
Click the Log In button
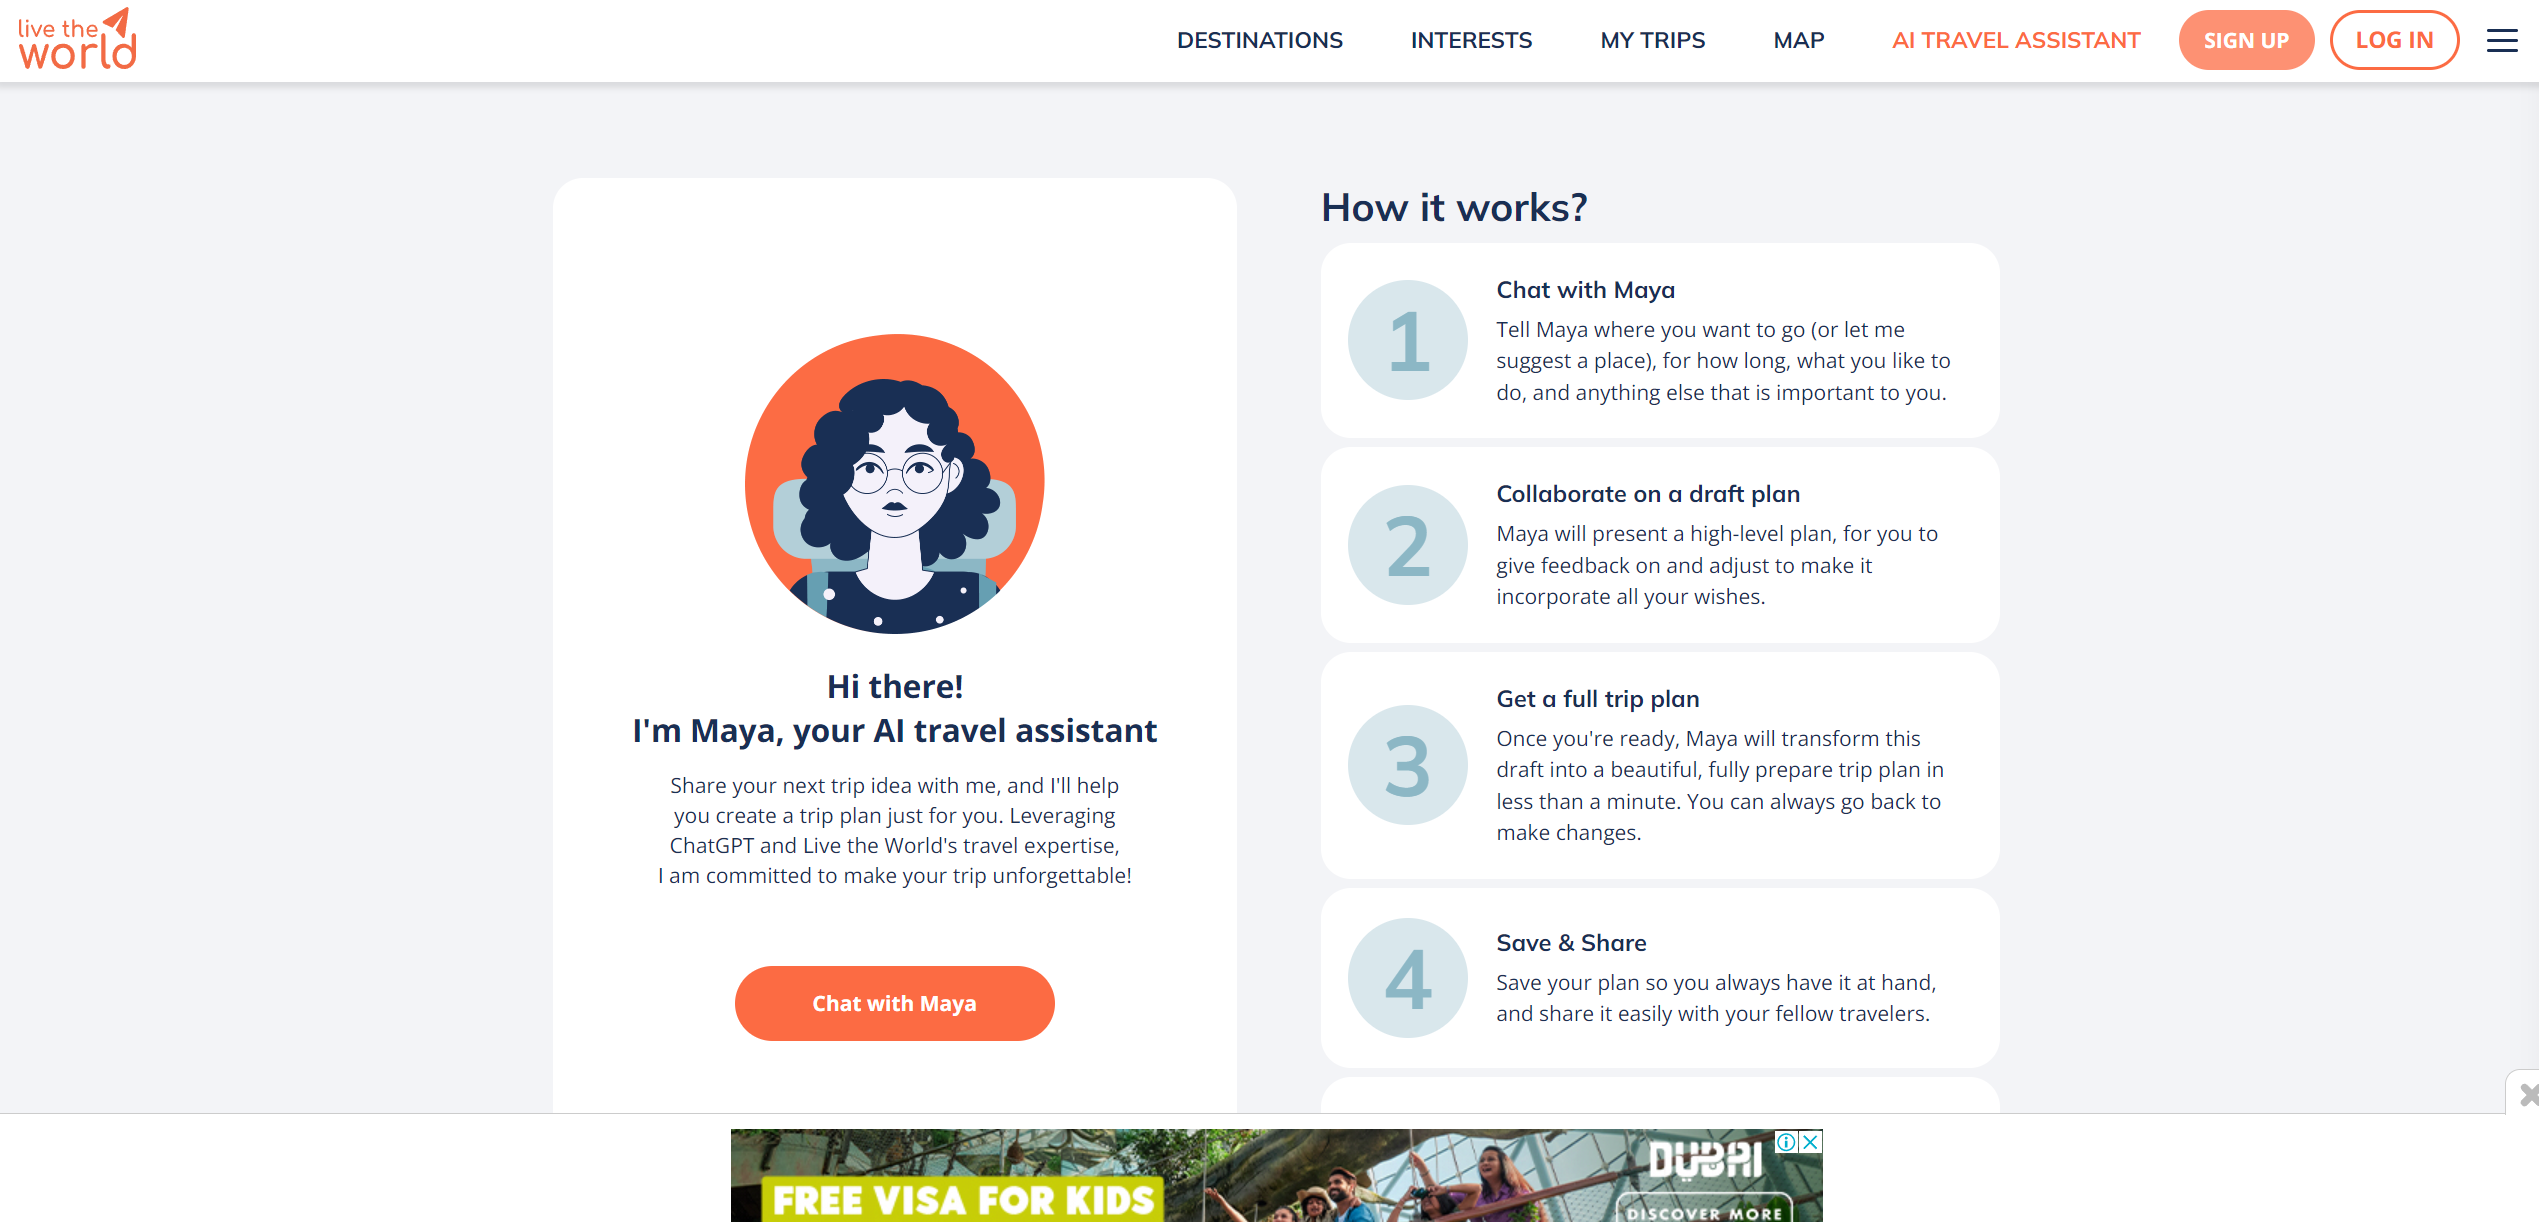(x=2394, y=40)
